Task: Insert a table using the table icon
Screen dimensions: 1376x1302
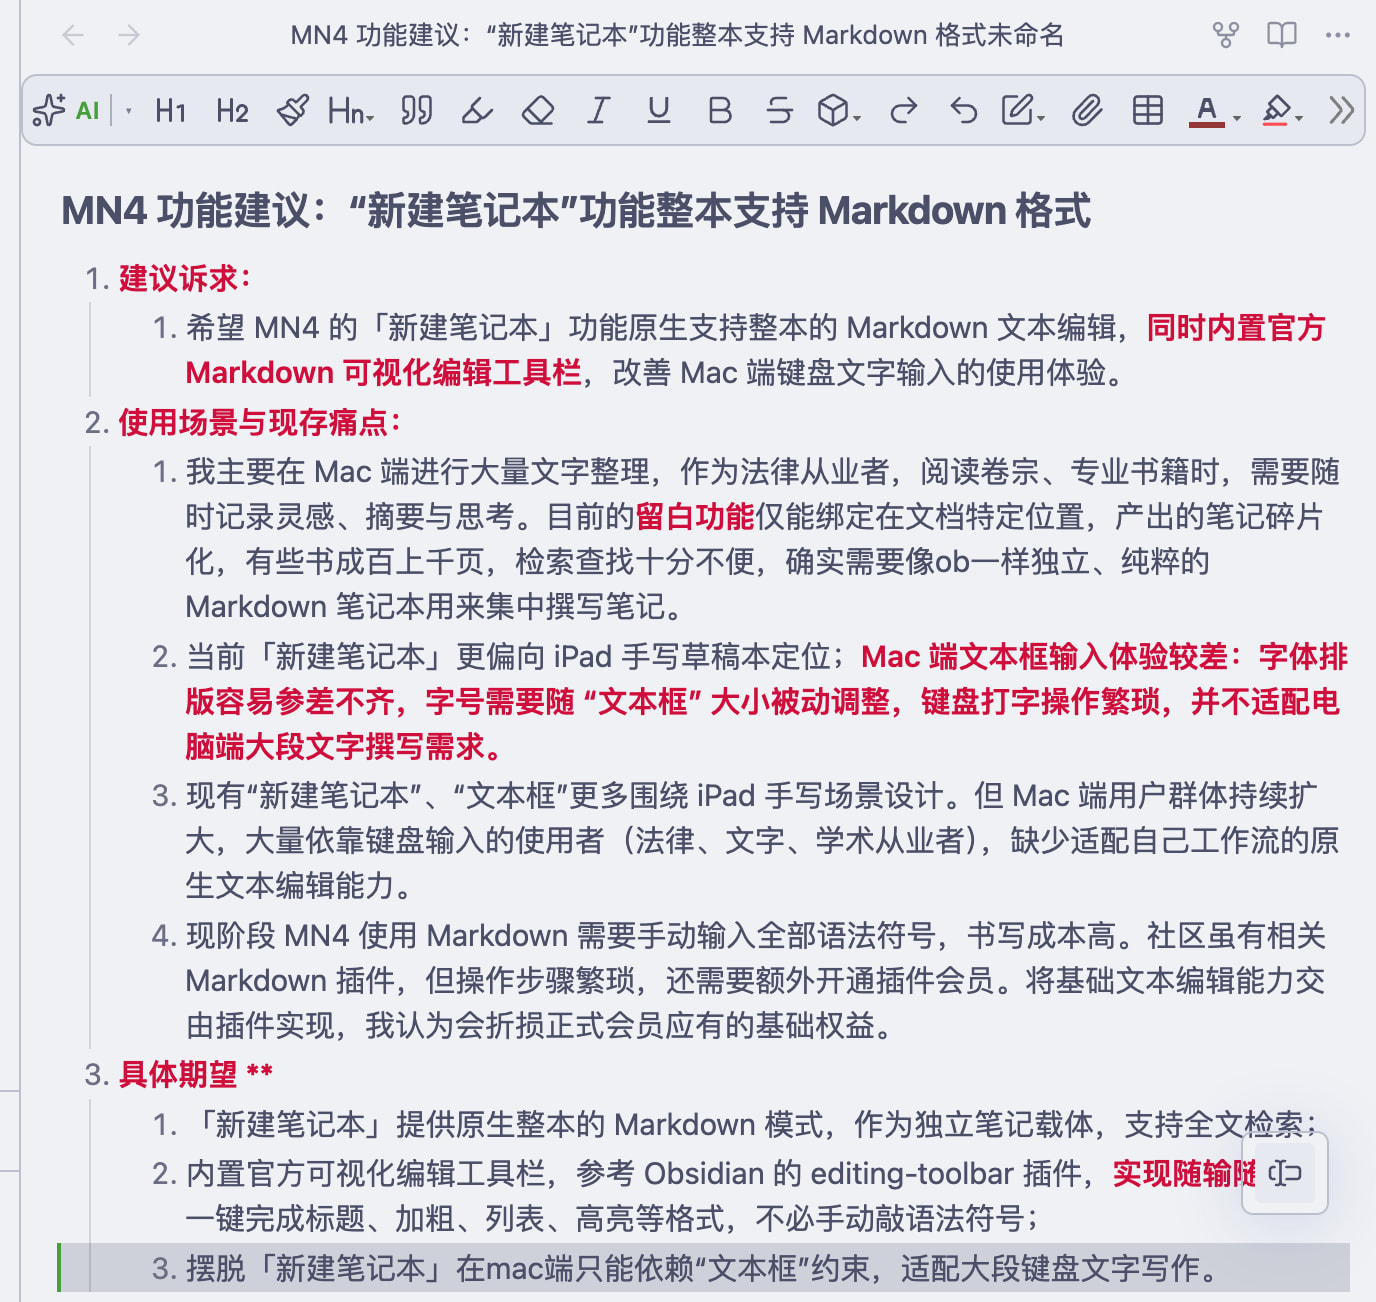Action: pos(1148,110)
